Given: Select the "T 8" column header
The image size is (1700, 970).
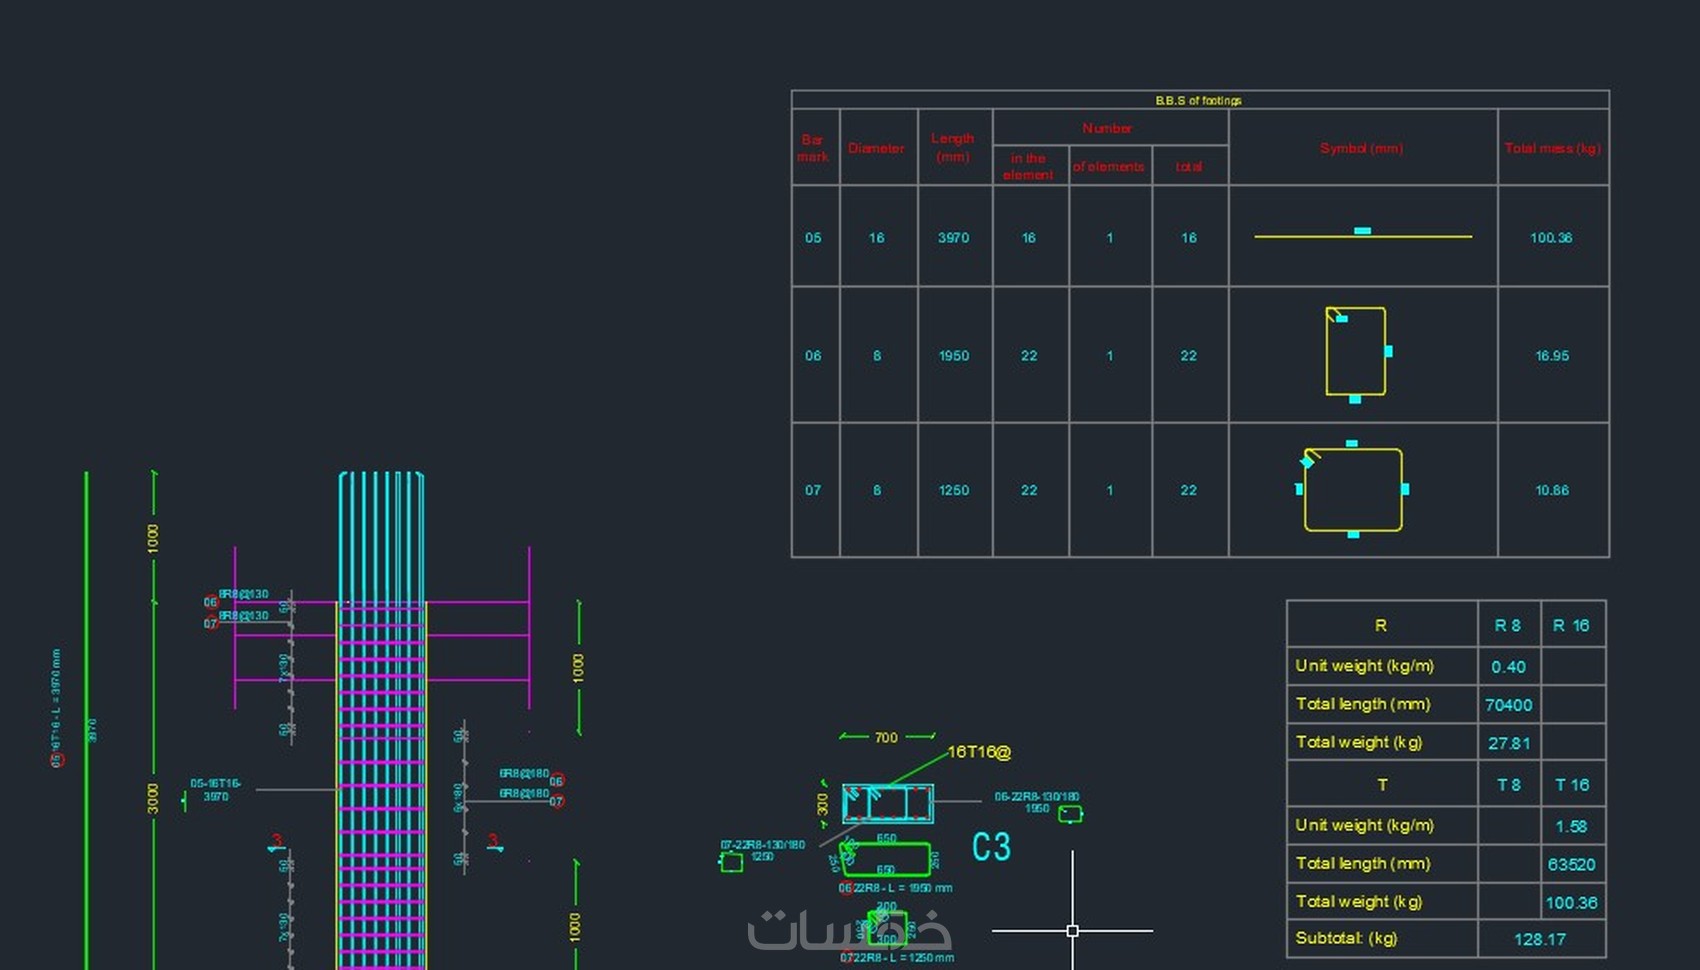Looking at the screenshot, I should pos(1508,785).
